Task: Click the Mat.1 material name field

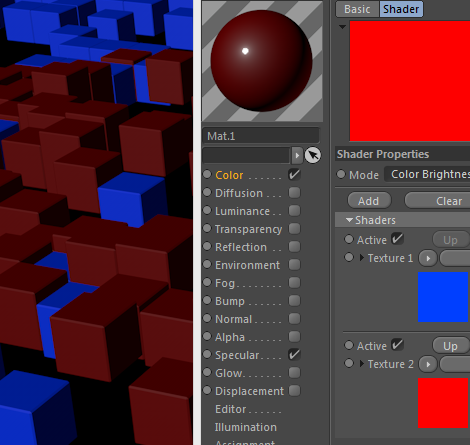Action: click(261, 136)
